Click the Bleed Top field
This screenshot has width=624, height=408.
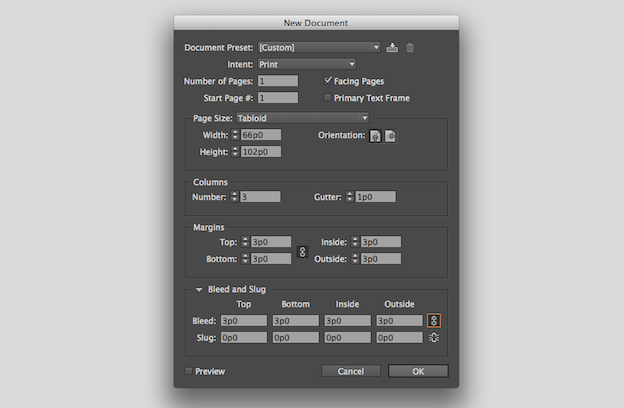point(244,320)
